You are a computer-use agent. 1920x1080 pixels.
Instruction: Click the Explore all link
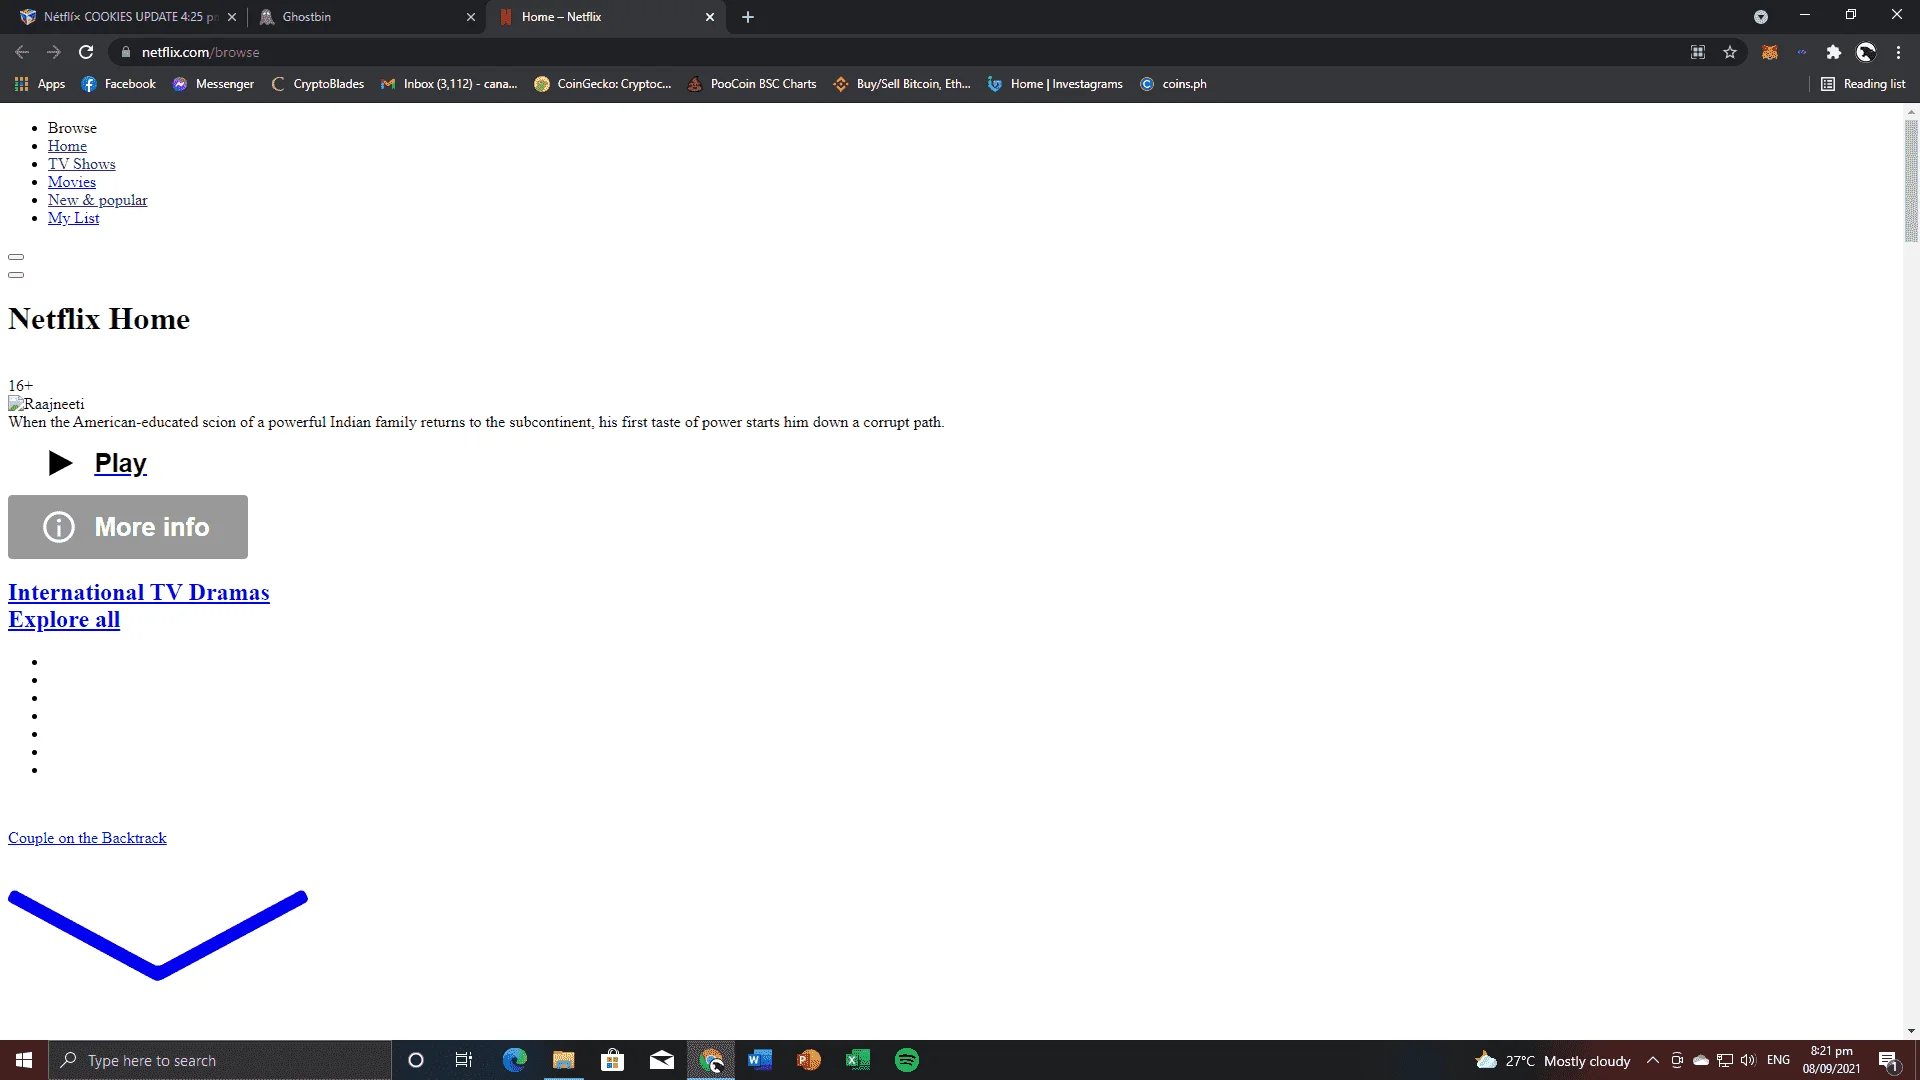(x=64, y=619)
